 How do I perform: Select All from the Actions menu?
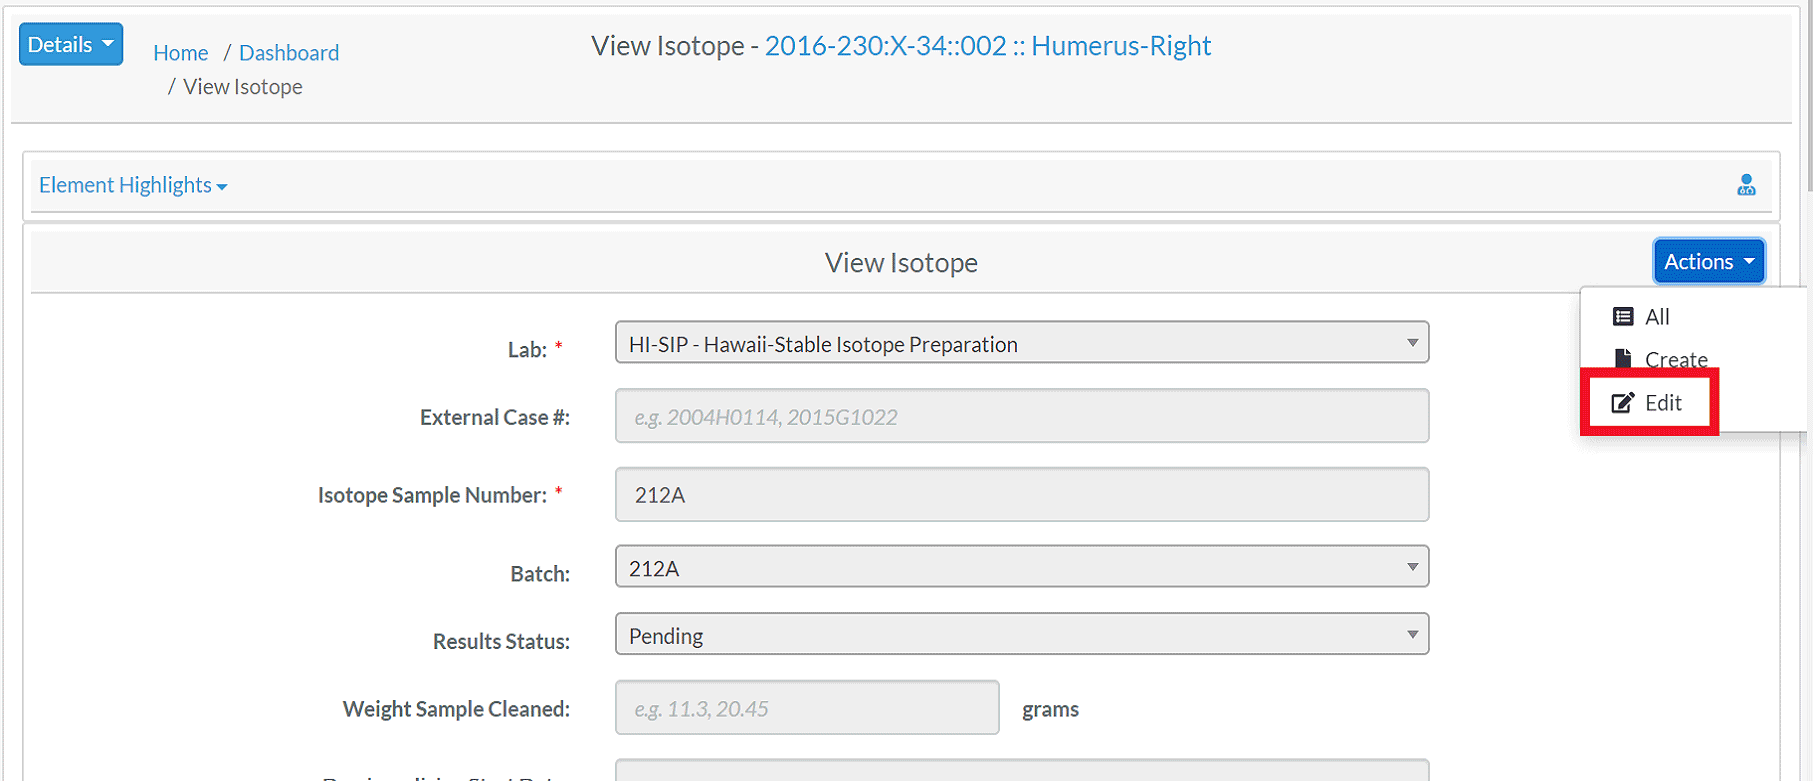pos(1657,317)
